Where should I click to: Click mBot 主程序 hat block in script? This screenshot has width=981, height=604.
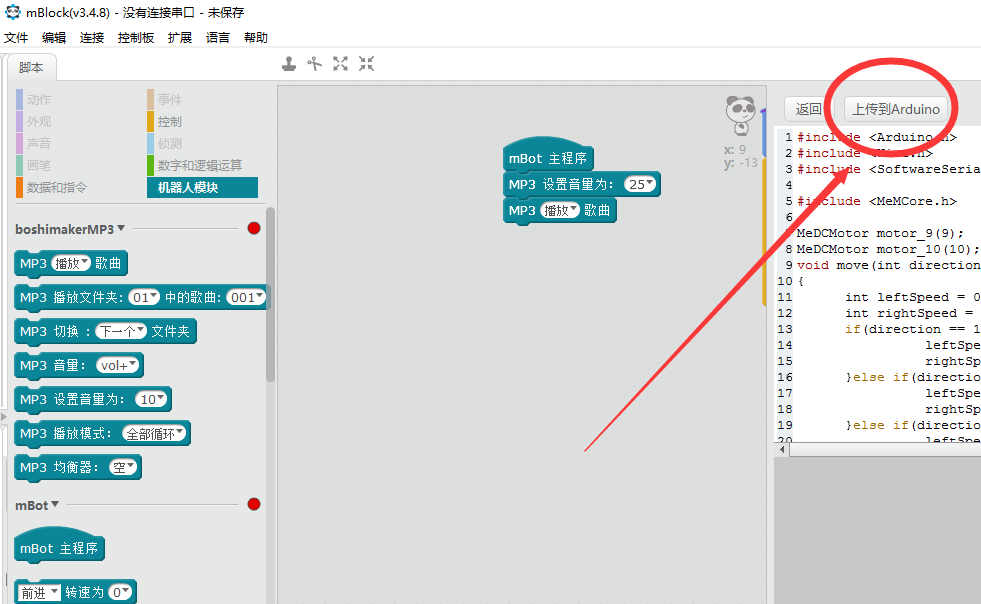pos(548,156)
